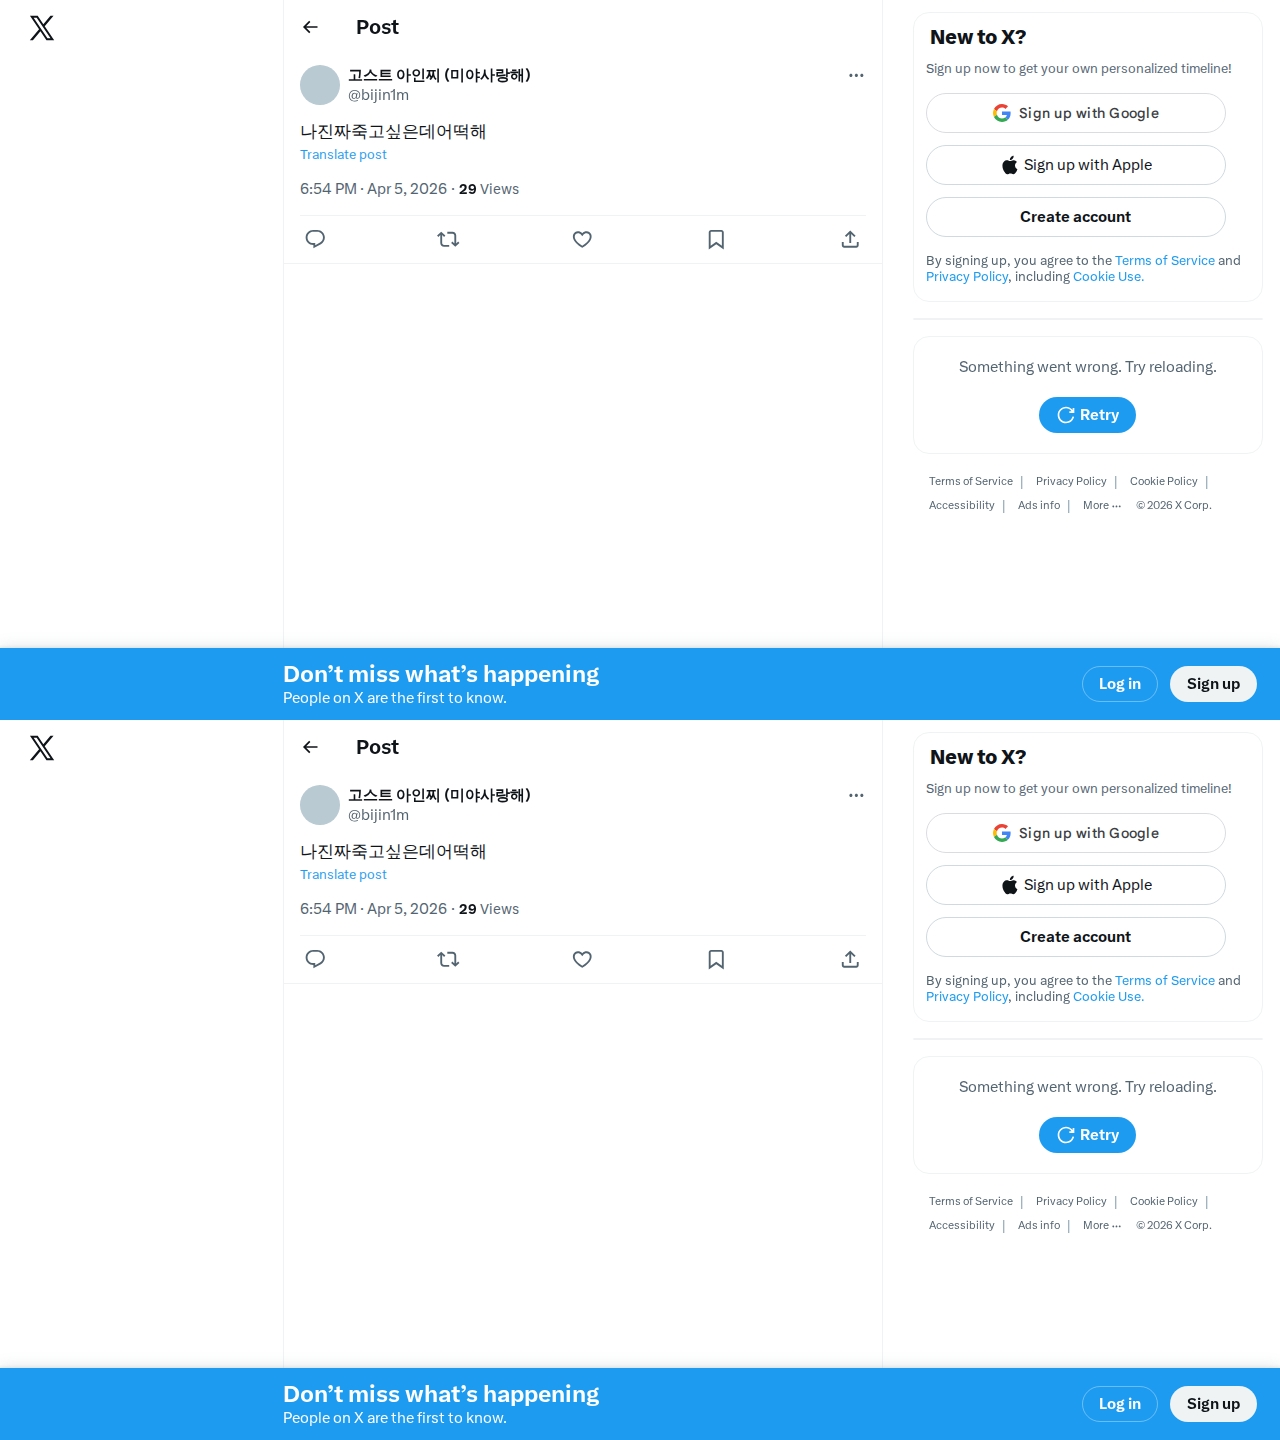Click the upper Translate post link
This screenshot has width=1280, height=1440.
point(343,154)
